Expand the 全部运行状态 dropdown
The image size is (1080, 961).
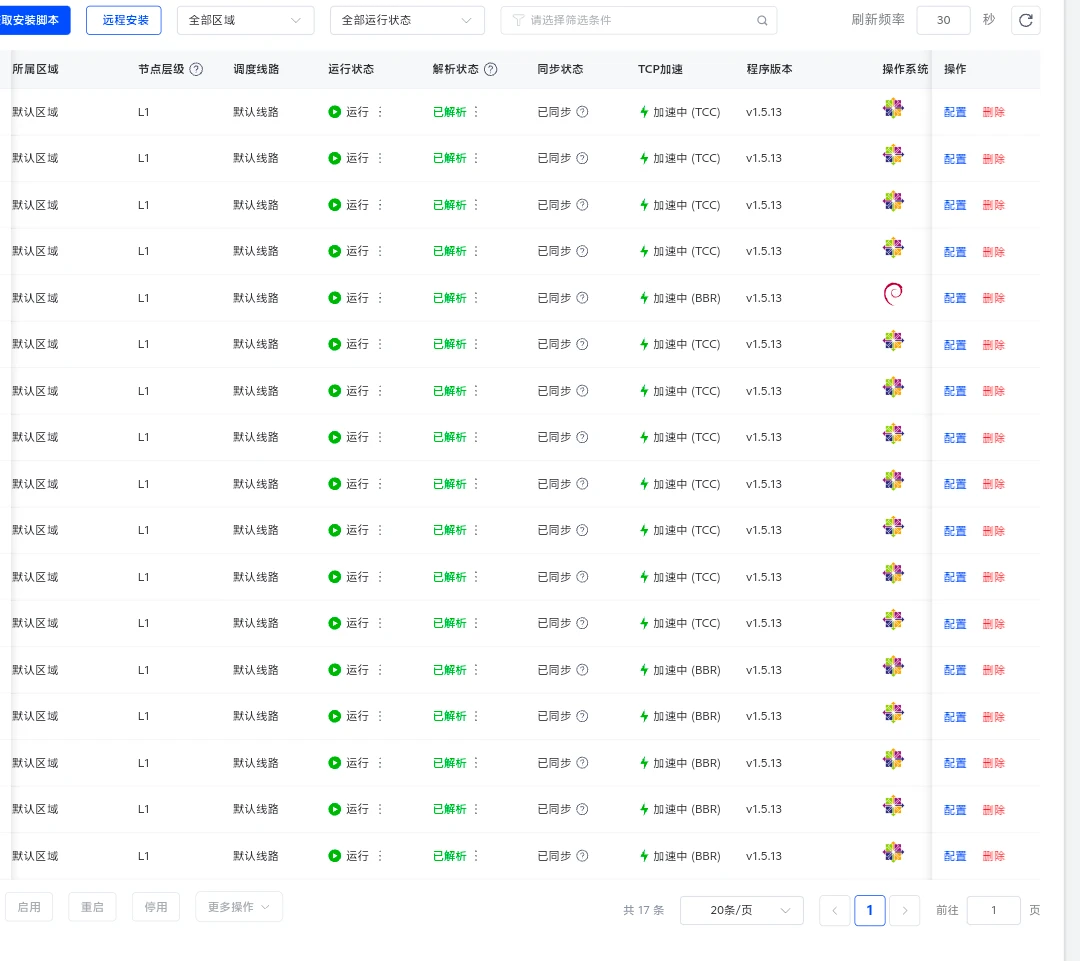point(407,20)
